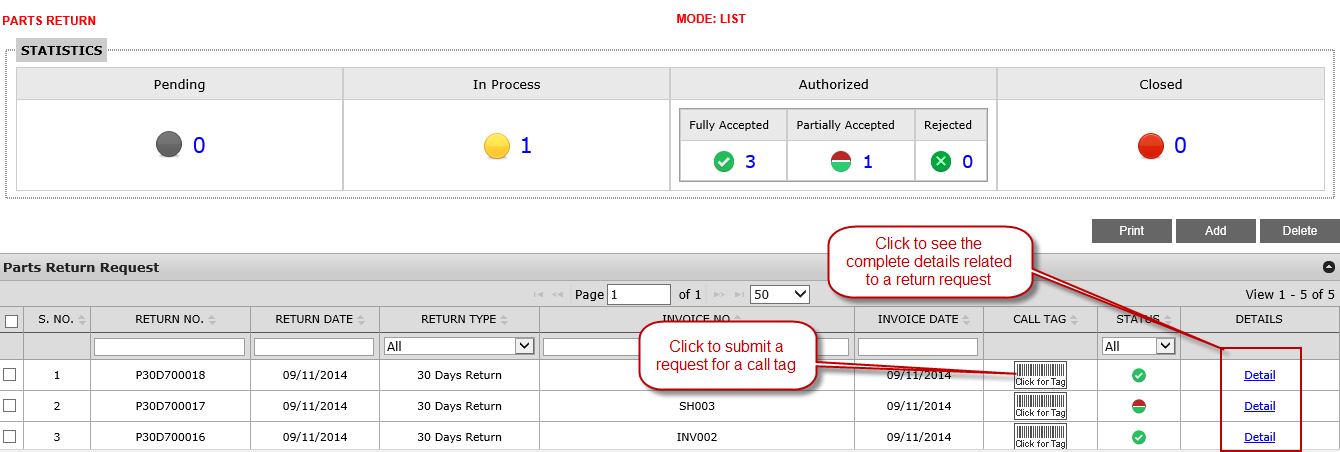Screen dimensions: 1340x452
Task: Check the box for return P30D700017
Action: click(10, 406)
